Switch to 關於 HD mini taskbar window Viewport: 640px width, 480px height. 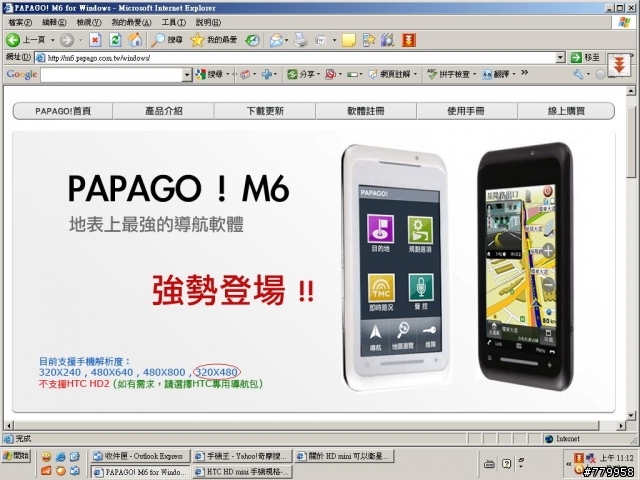click(344, 456)
